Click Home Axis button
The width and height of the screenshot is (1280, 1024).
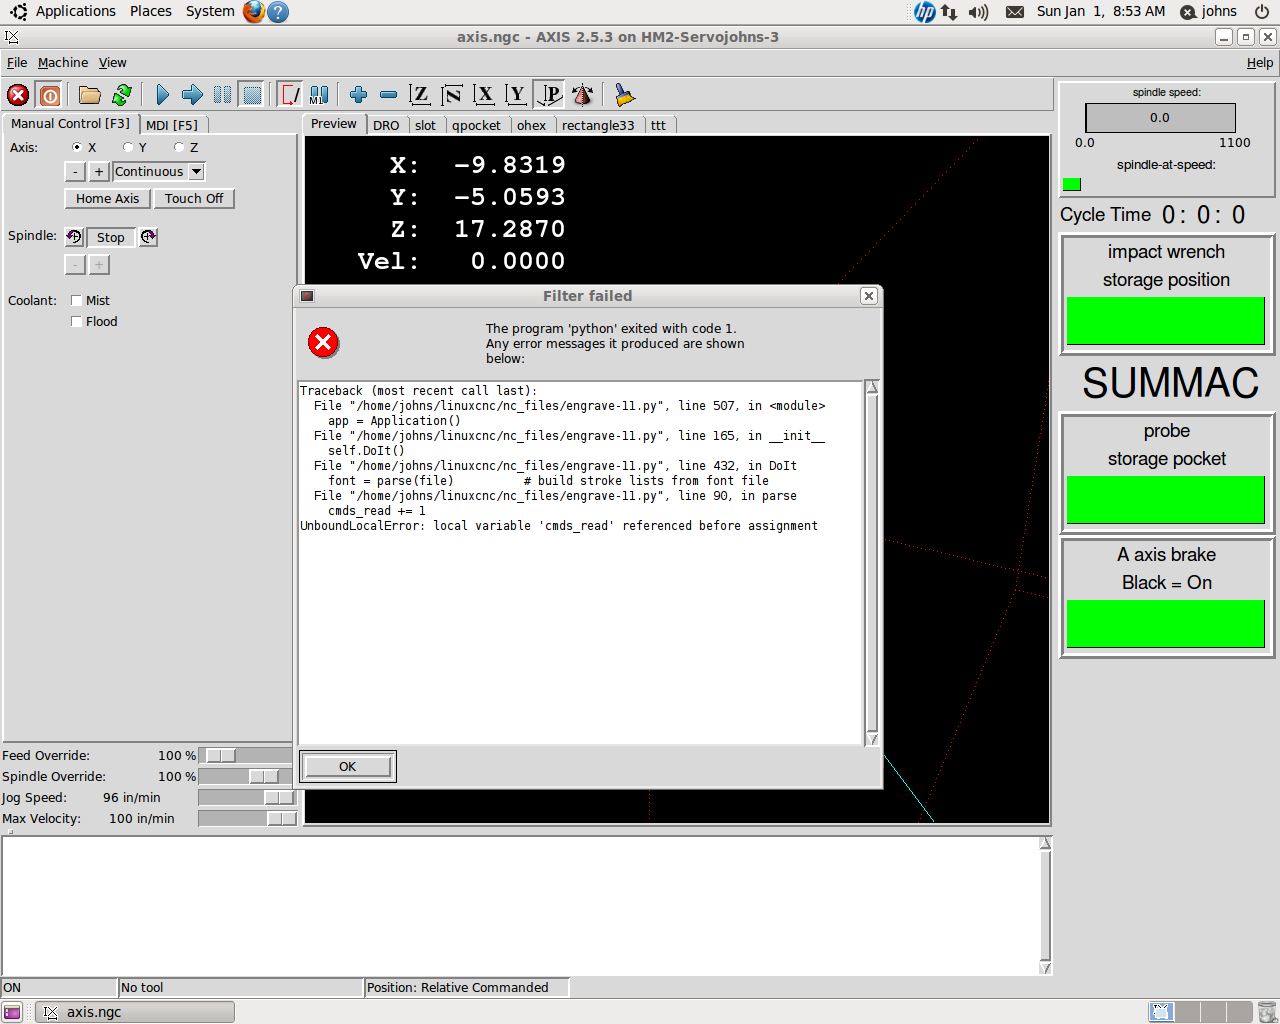tap(107, 198)
